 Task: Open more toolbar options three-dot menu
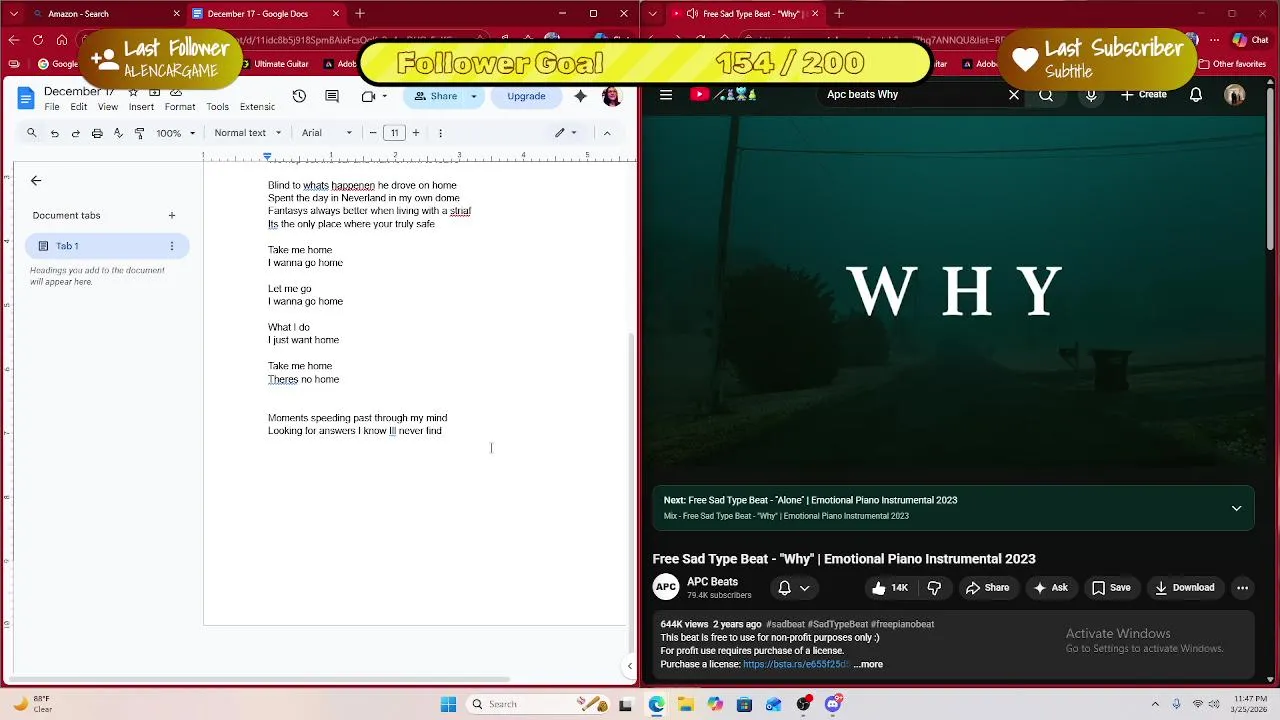[x=440, y=132]
